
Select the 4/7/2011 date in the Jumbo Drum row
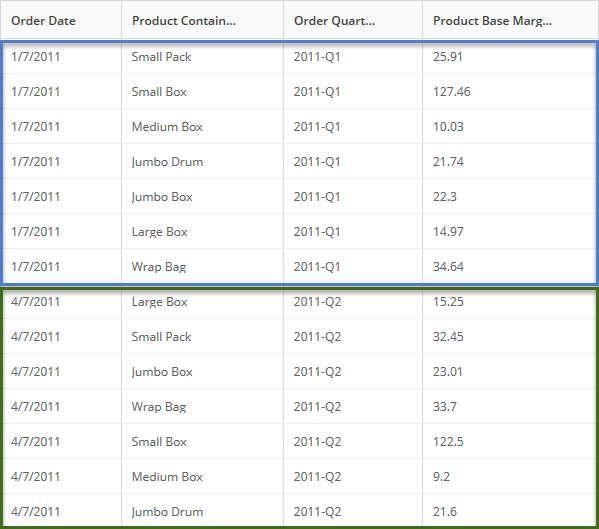(x=36, y=511)
